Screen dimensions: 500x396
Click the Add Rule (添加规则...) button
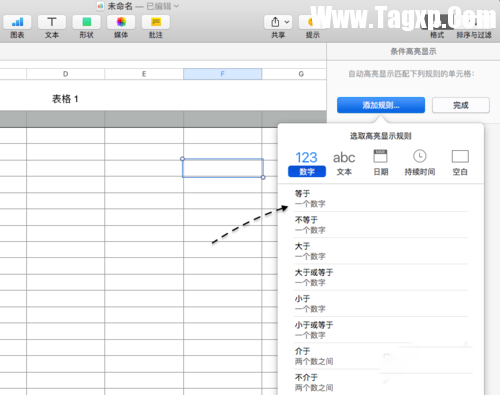click(x=381, y=105)
